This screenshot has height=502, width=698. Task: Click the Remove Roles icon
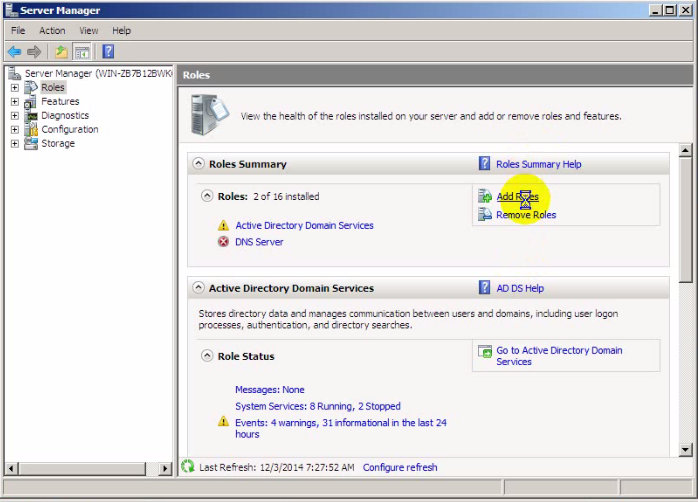pyautogui.click(x=484, y=215)
